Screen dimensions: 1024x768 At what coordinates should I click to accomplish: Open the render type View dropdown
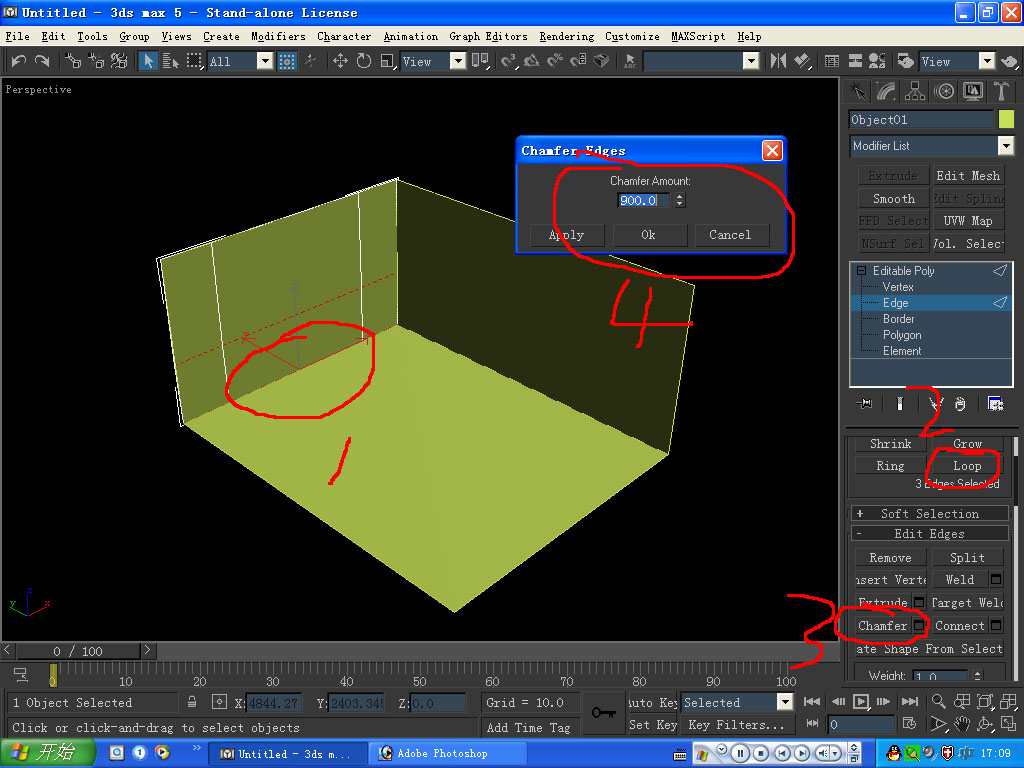(x=986, y=61)
